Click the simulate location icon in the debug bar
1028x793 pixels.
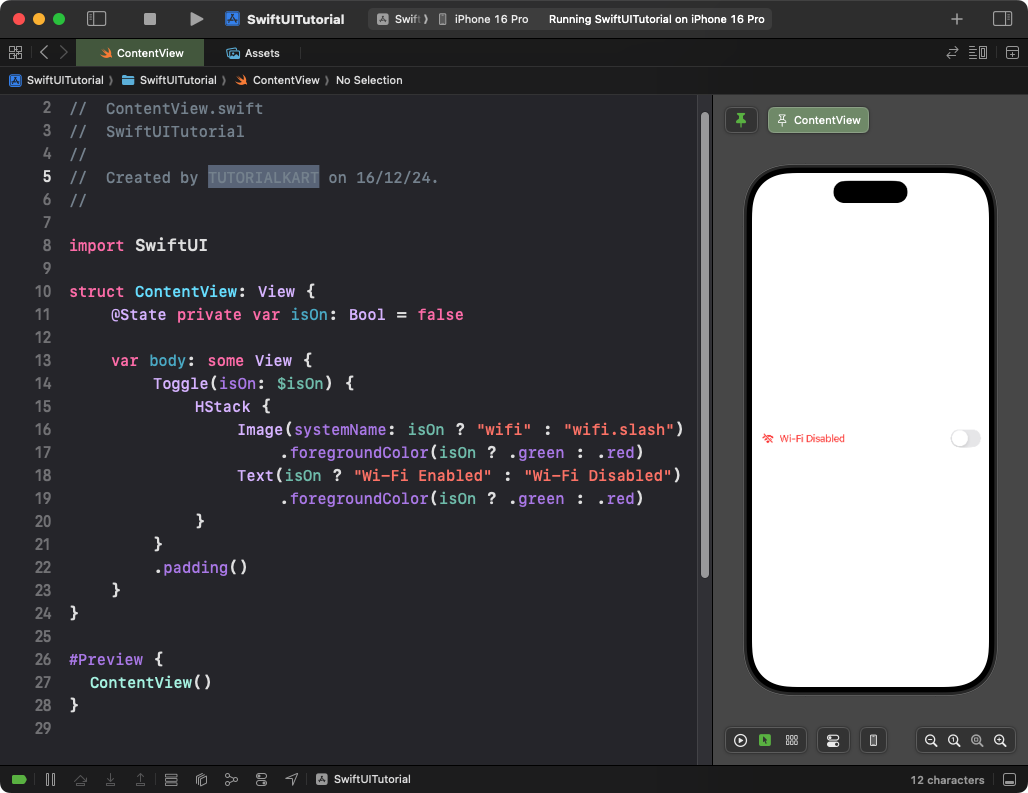(291, 779)
